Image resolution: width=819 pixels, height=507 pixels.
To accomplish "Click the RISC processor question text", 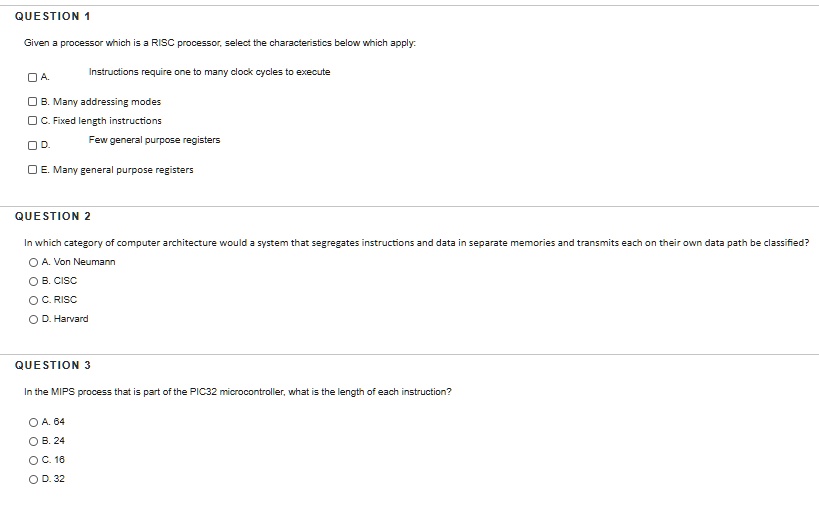I will click(x=220, y=43).
